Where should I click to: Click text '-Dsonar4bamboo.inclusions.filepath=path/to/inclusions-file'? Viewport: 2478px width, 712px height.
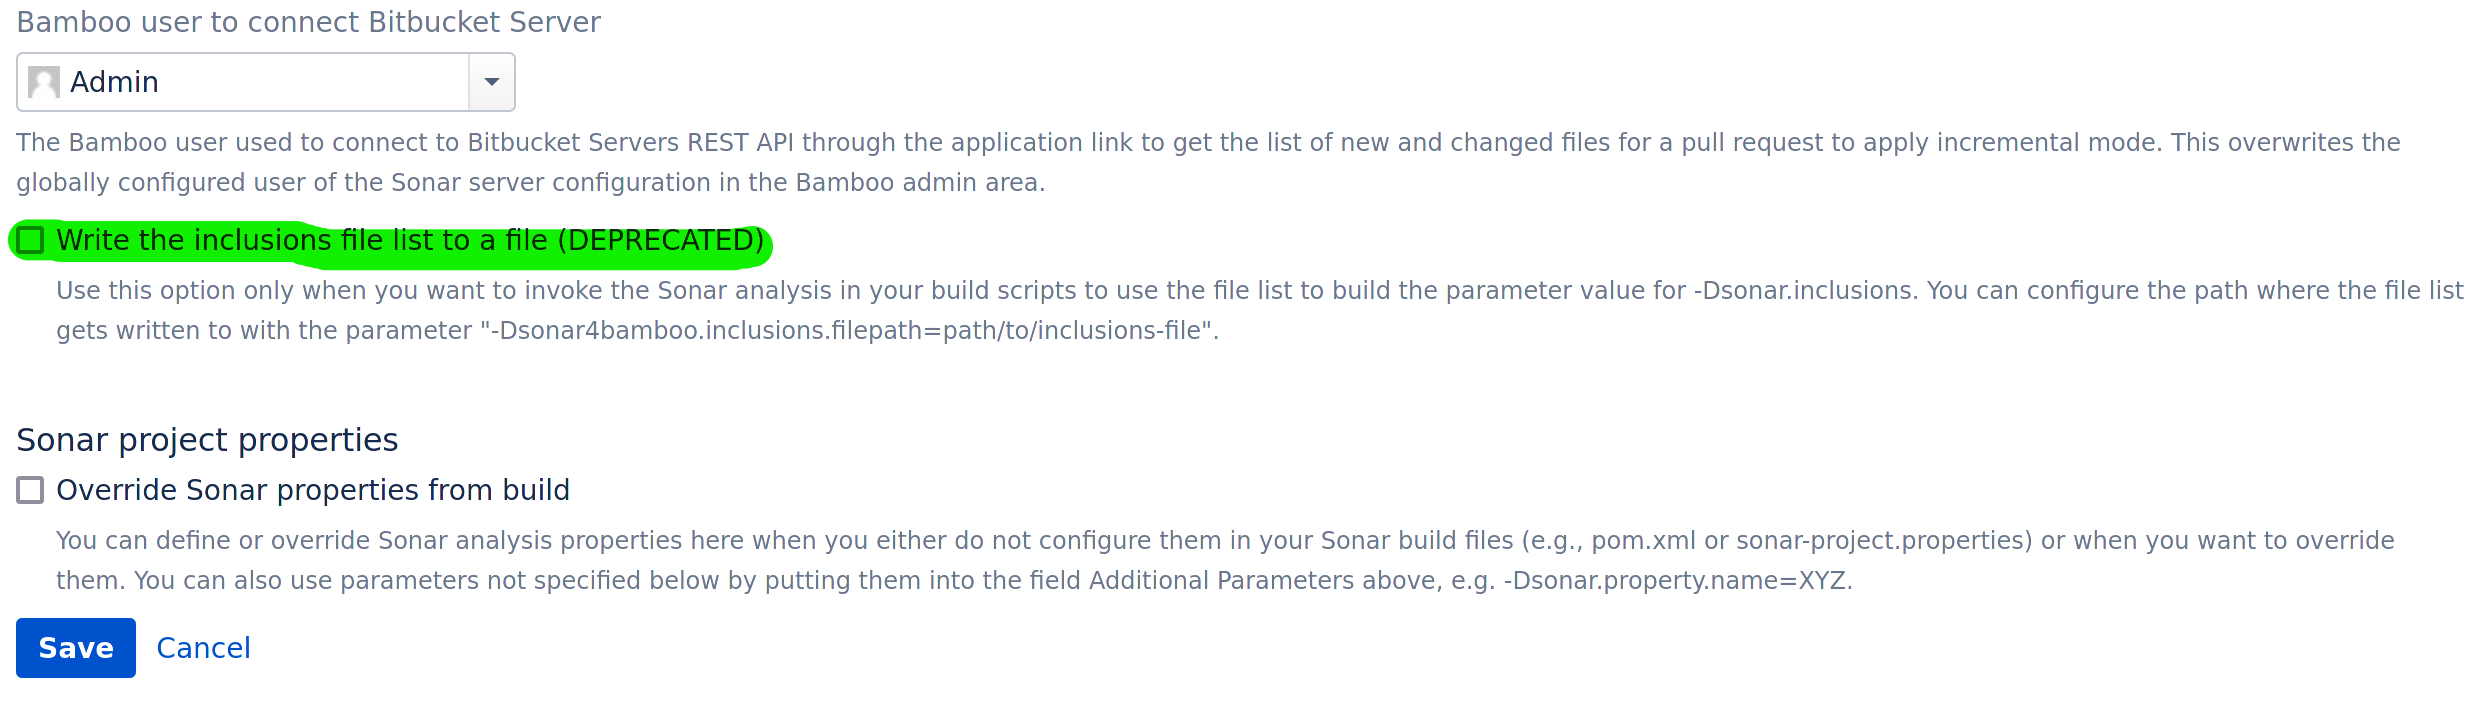(850, 331)
